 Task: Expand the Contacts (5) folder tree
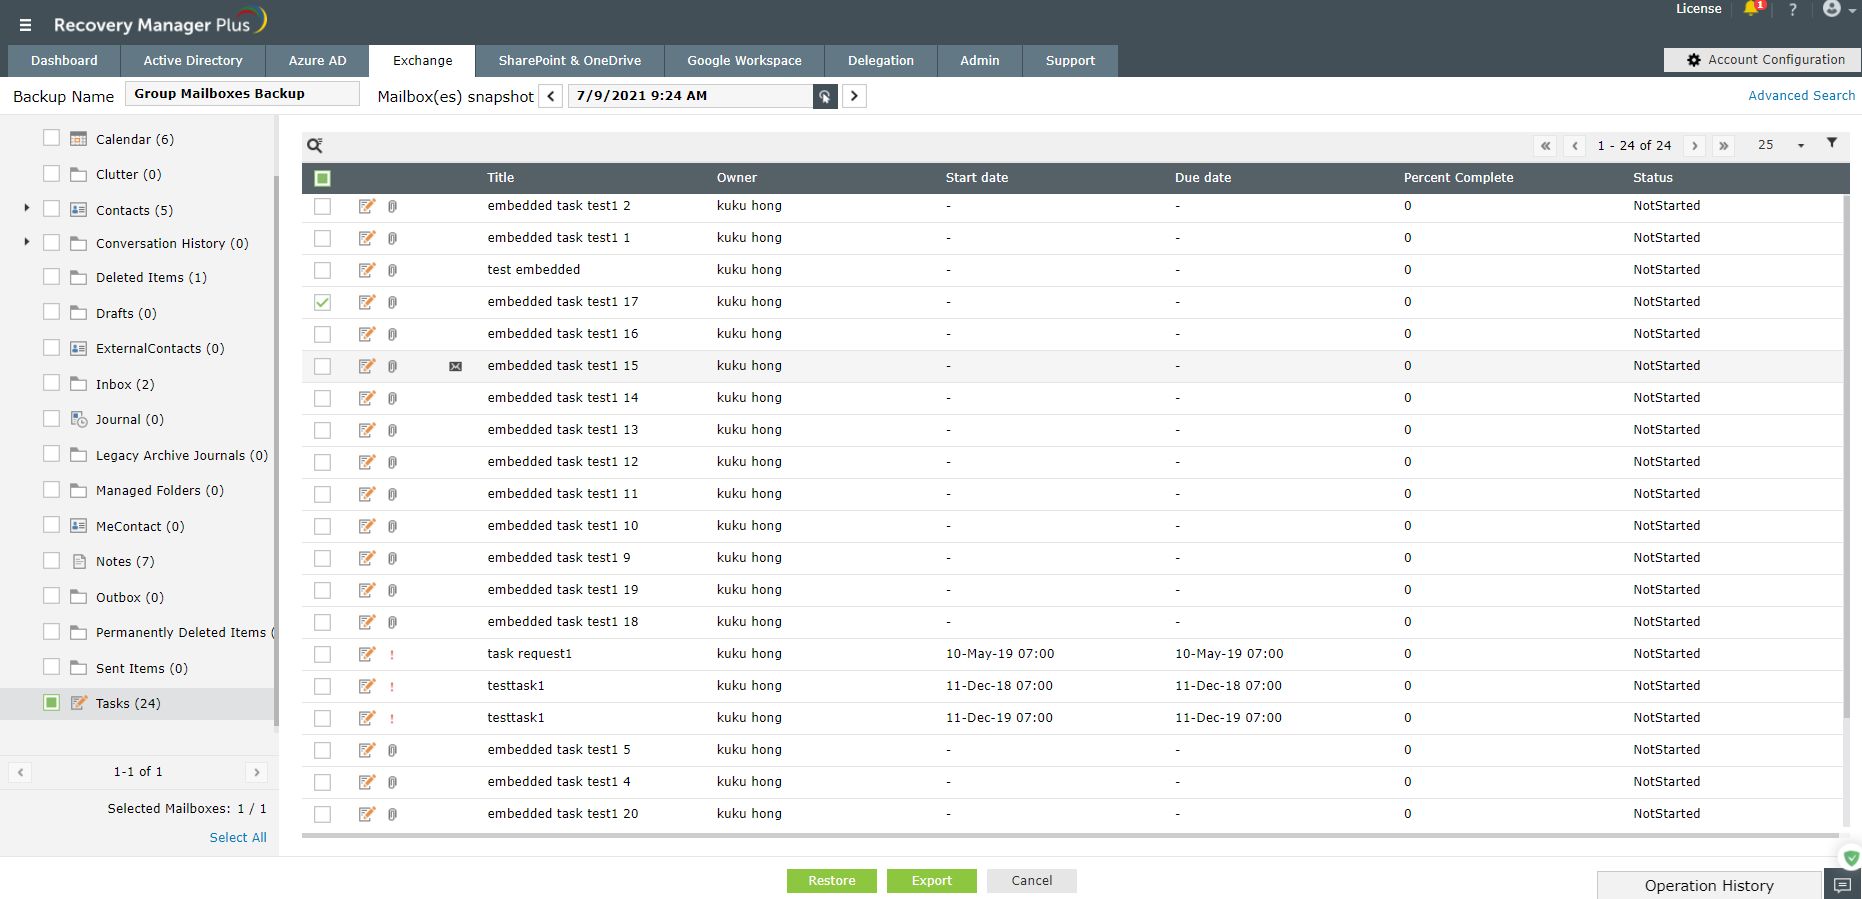26,209
